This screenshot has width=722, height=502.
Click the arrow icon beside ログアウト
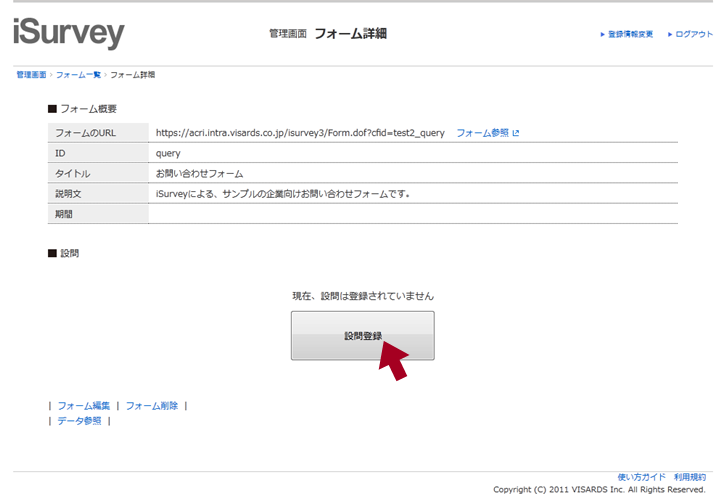[671, 35]
